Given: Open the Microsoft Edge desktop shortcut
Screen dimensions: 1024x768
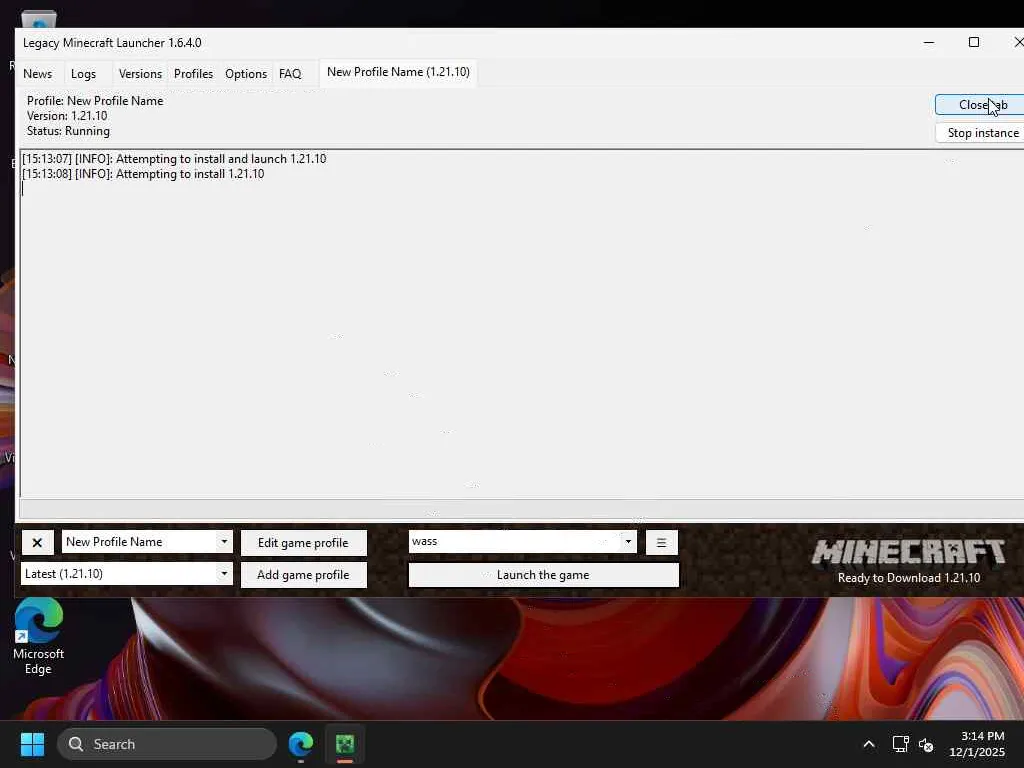Looking at the screenshot, I should (38, 637).
